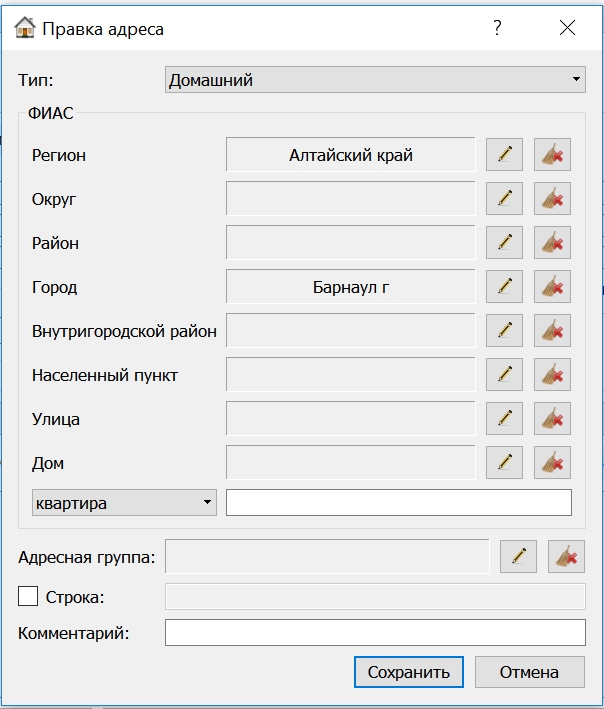This screenshot has width=604, height=709.
Task: Clear the Район value with broom icon
Action: 552,242
